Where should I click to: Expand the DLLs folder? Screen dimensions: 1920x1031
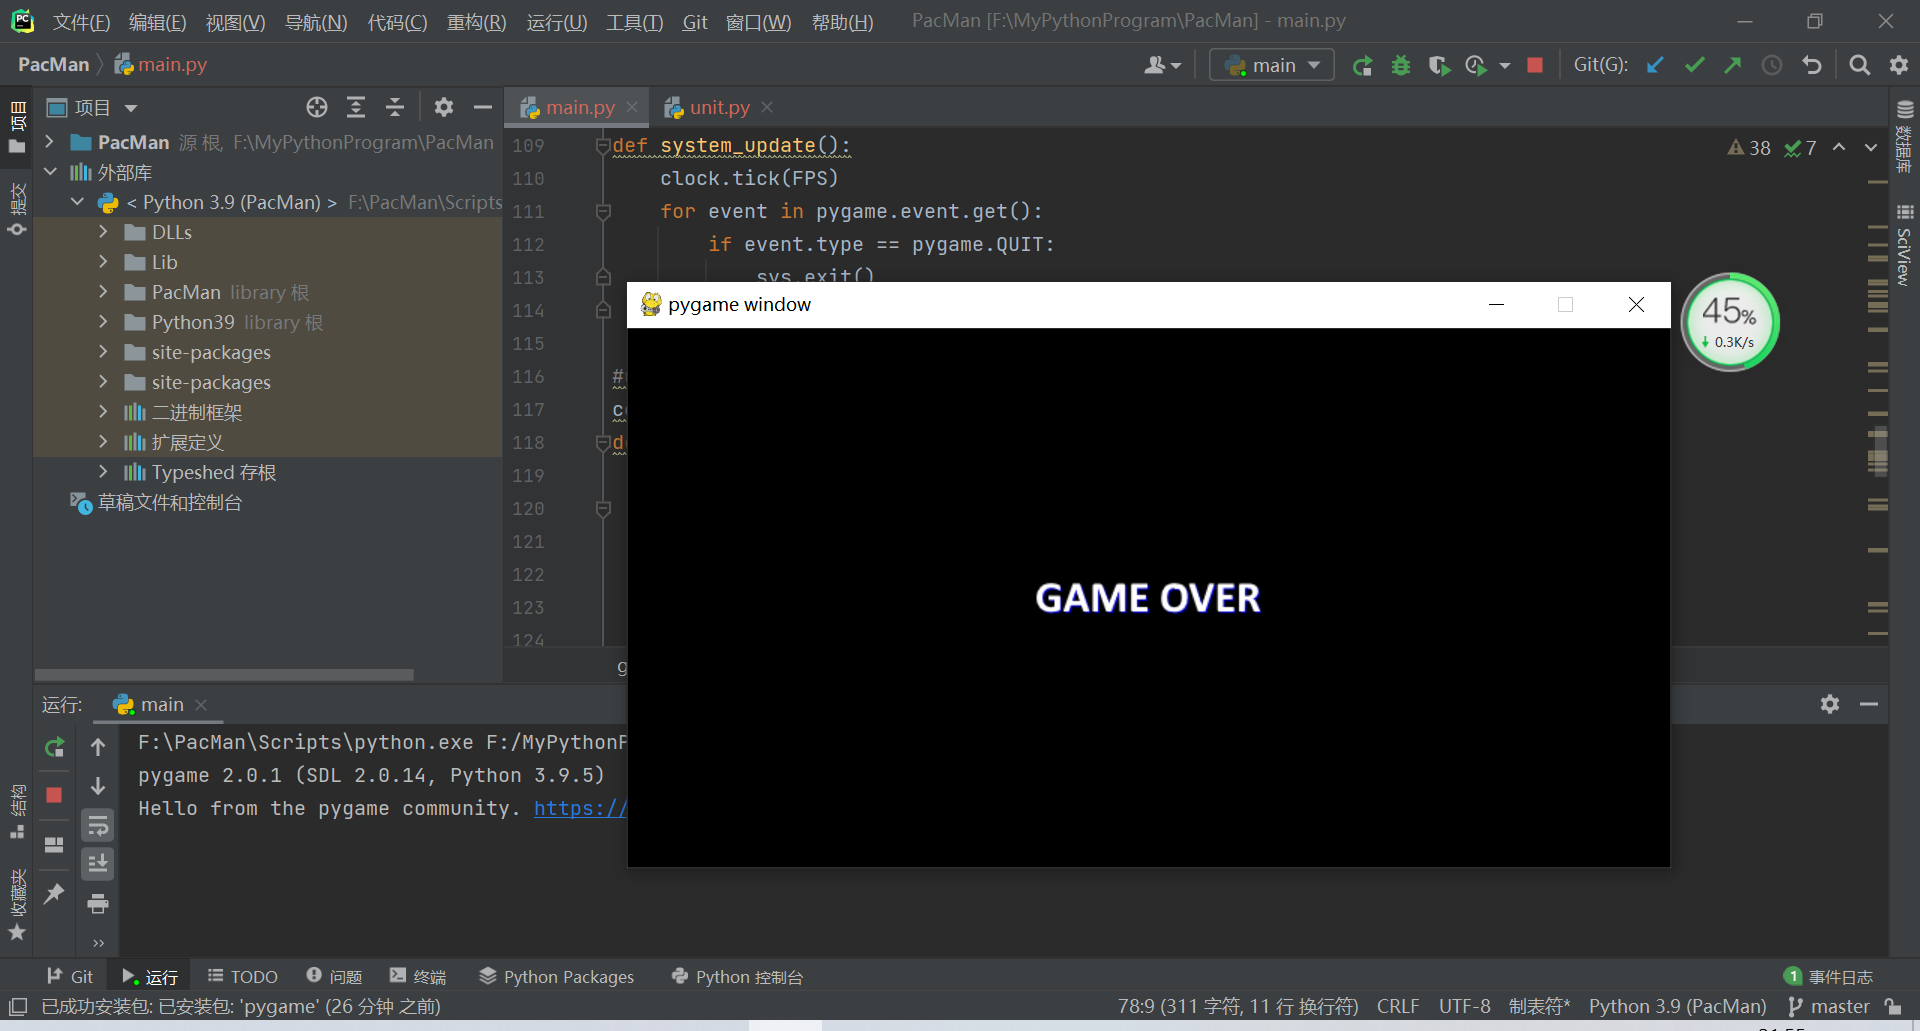tap(103, 232)
